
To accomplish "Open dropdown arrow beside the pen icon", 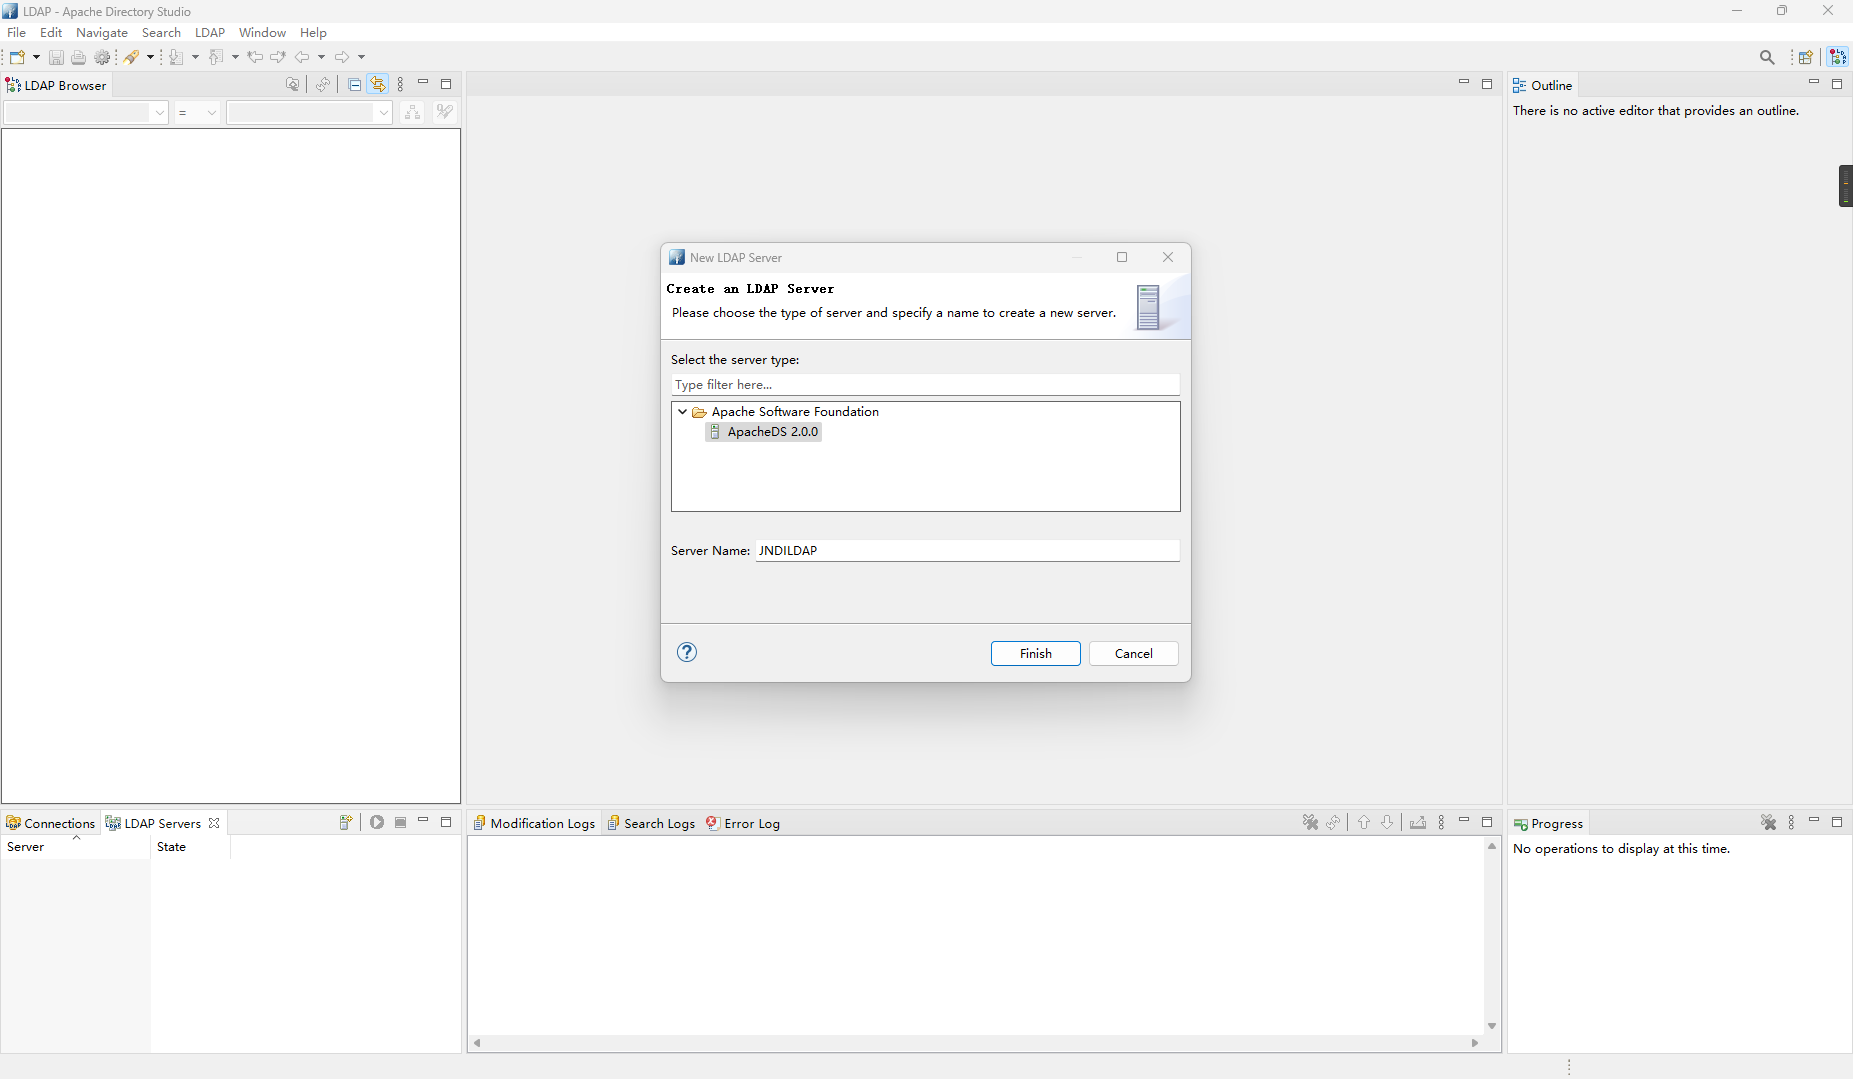I will pos(150,57).
